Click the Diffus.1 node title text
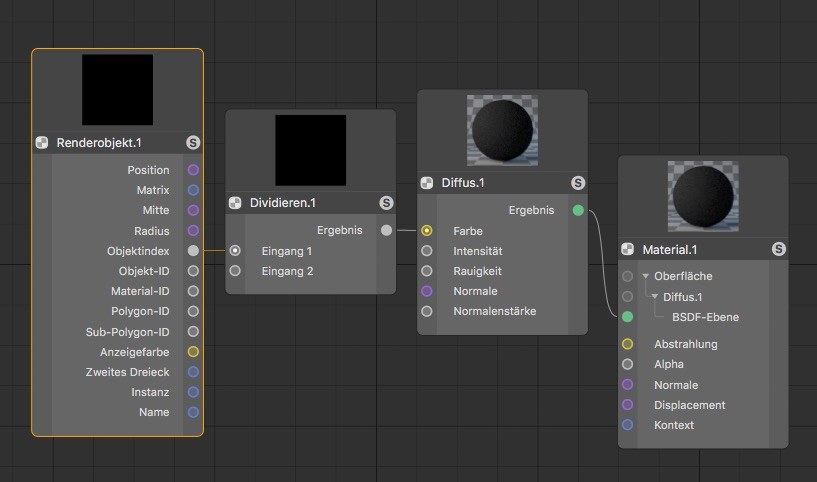Screen dimensions: 817x482 (463, 183)
